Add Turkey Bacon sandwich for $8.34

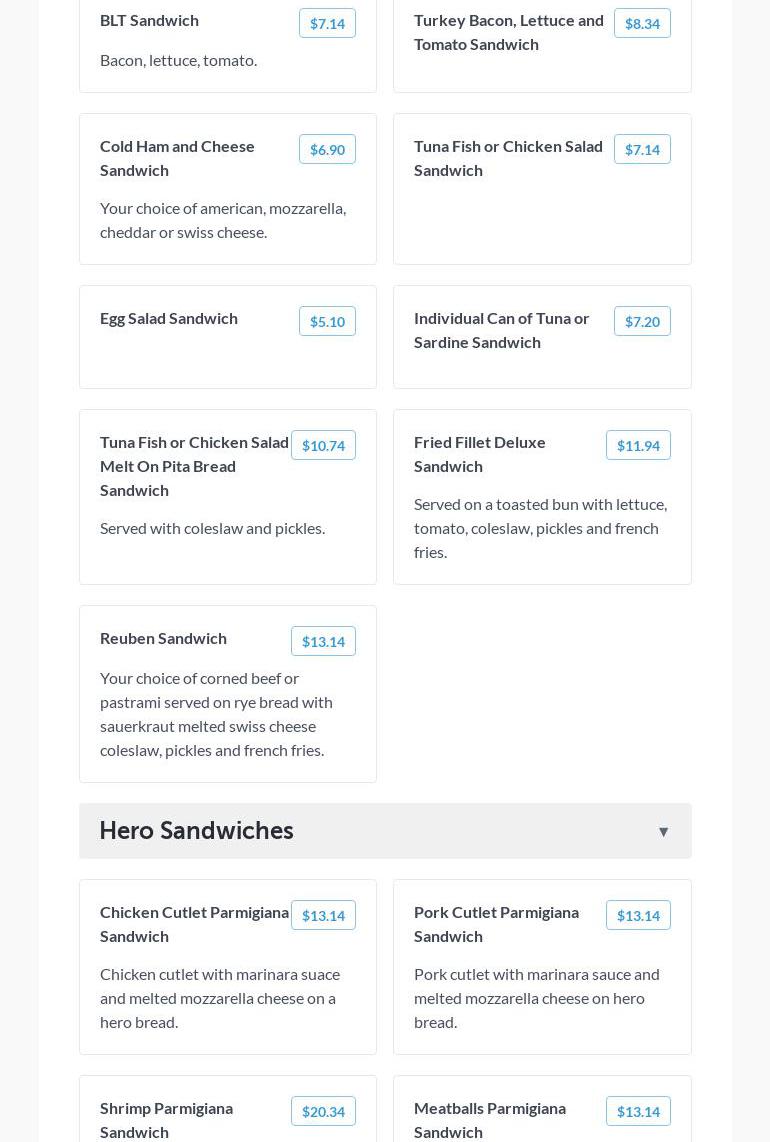(x=642, y=23)
